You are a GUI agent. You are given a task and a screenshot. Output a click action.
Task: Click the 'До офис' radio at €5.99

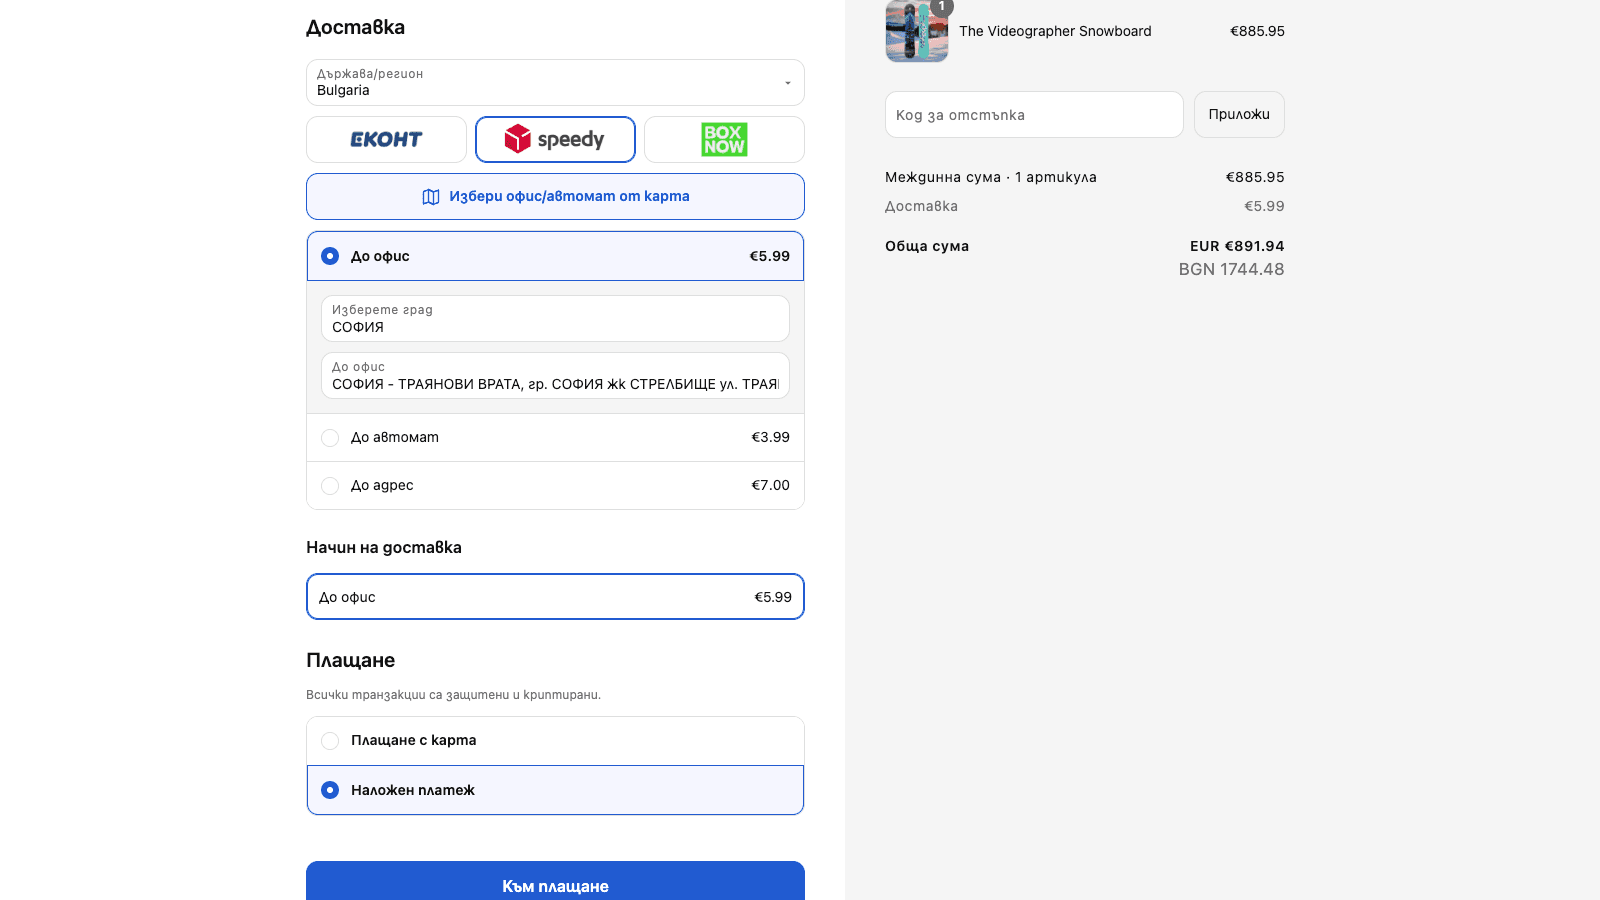(x=330, y=256)
